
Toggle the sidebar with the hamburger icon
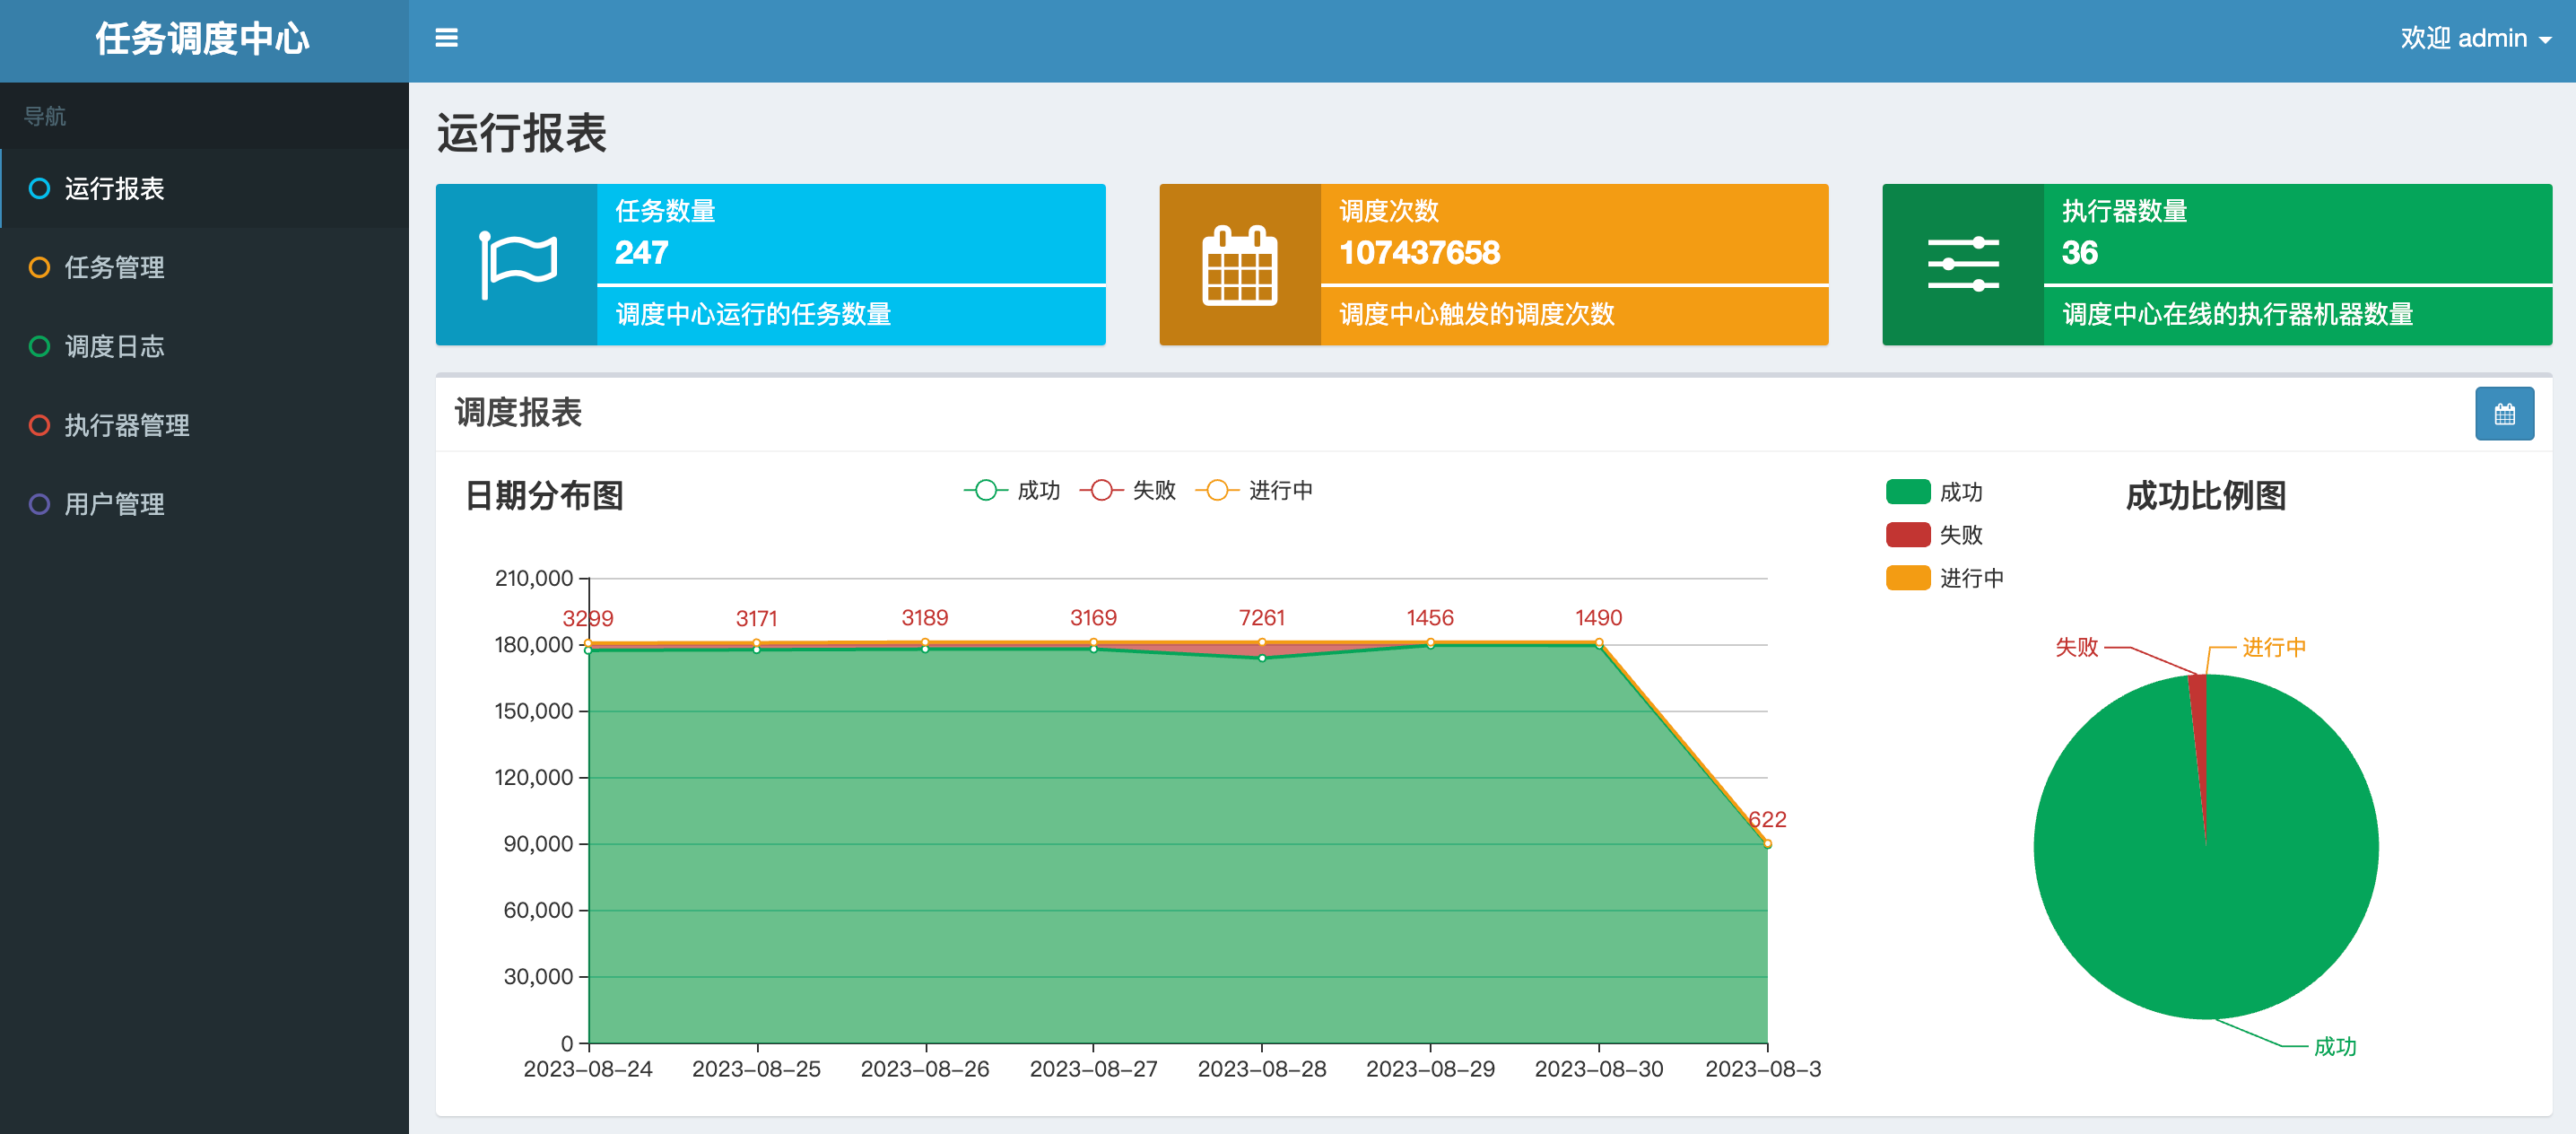pyautogui.click(x=446, y=38)
